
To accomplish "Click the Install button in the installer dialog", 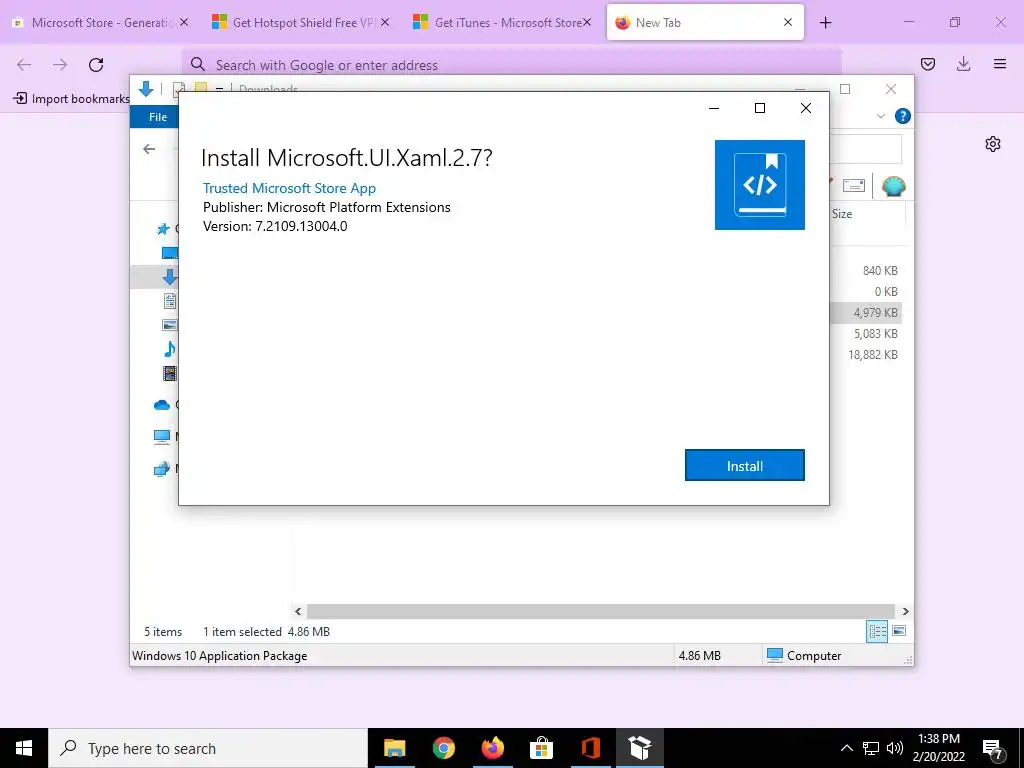I will click(x=744, y=466).
